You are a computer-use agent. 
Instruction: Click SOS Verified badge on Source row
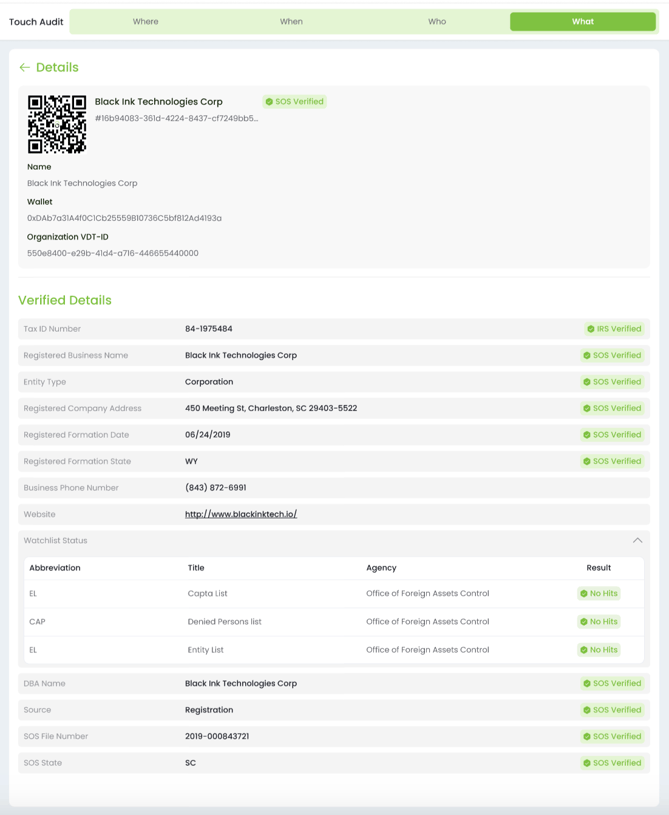pyautogui.click(x=612, y=709)
